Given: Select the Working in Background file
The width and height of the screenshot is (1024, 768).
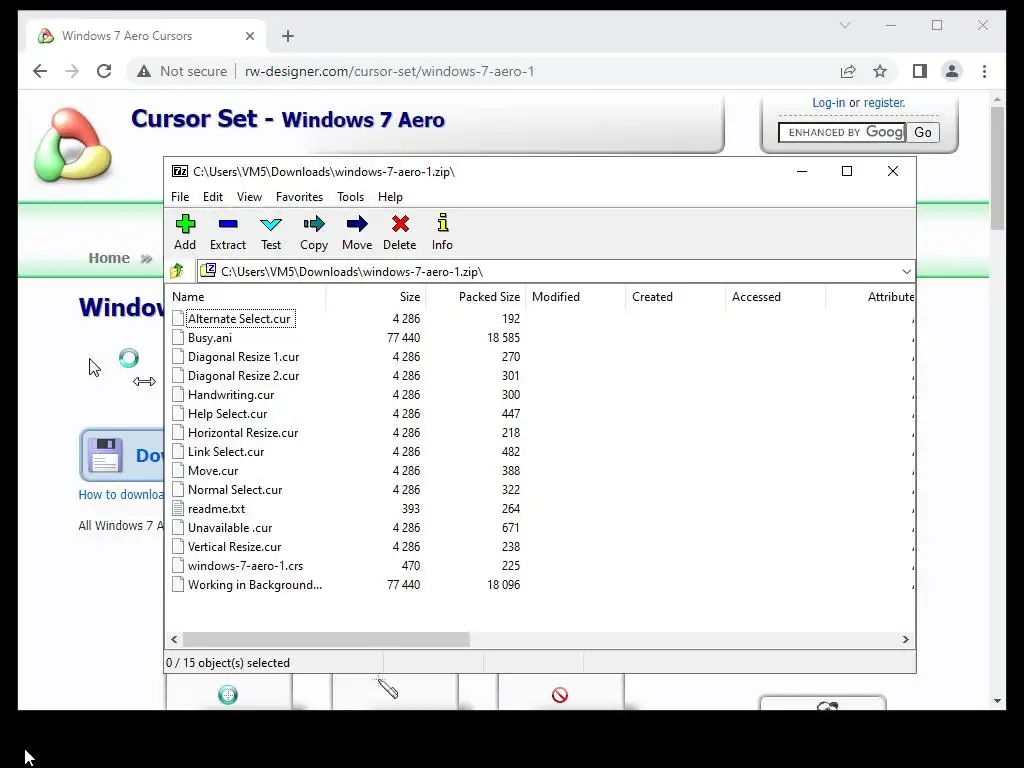Looking at the screenshot, I should pos(255,584).
